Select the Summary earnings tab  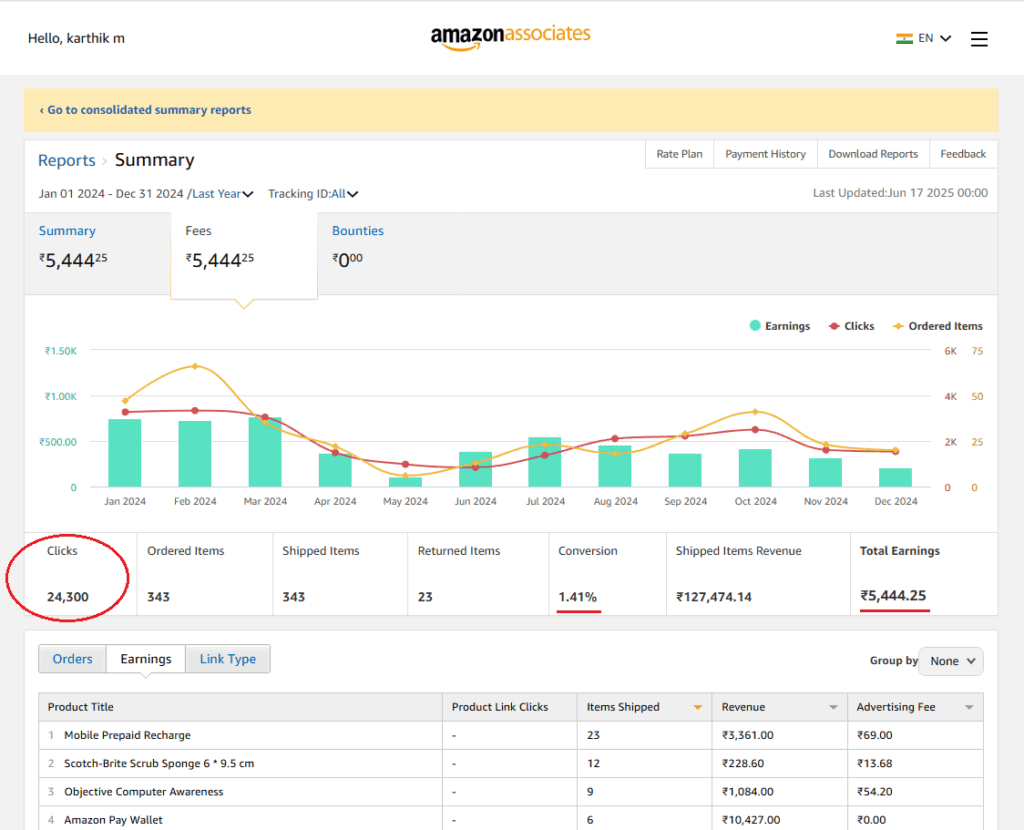[x=97, y=253]
